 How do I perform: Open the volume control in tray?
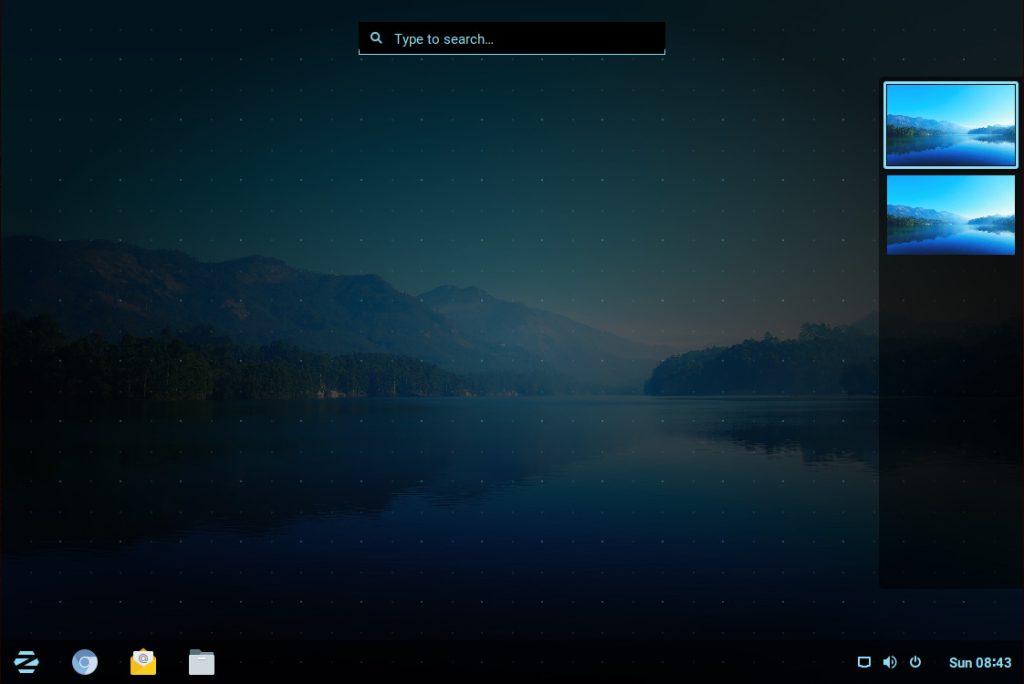click(x=889, y=662)
